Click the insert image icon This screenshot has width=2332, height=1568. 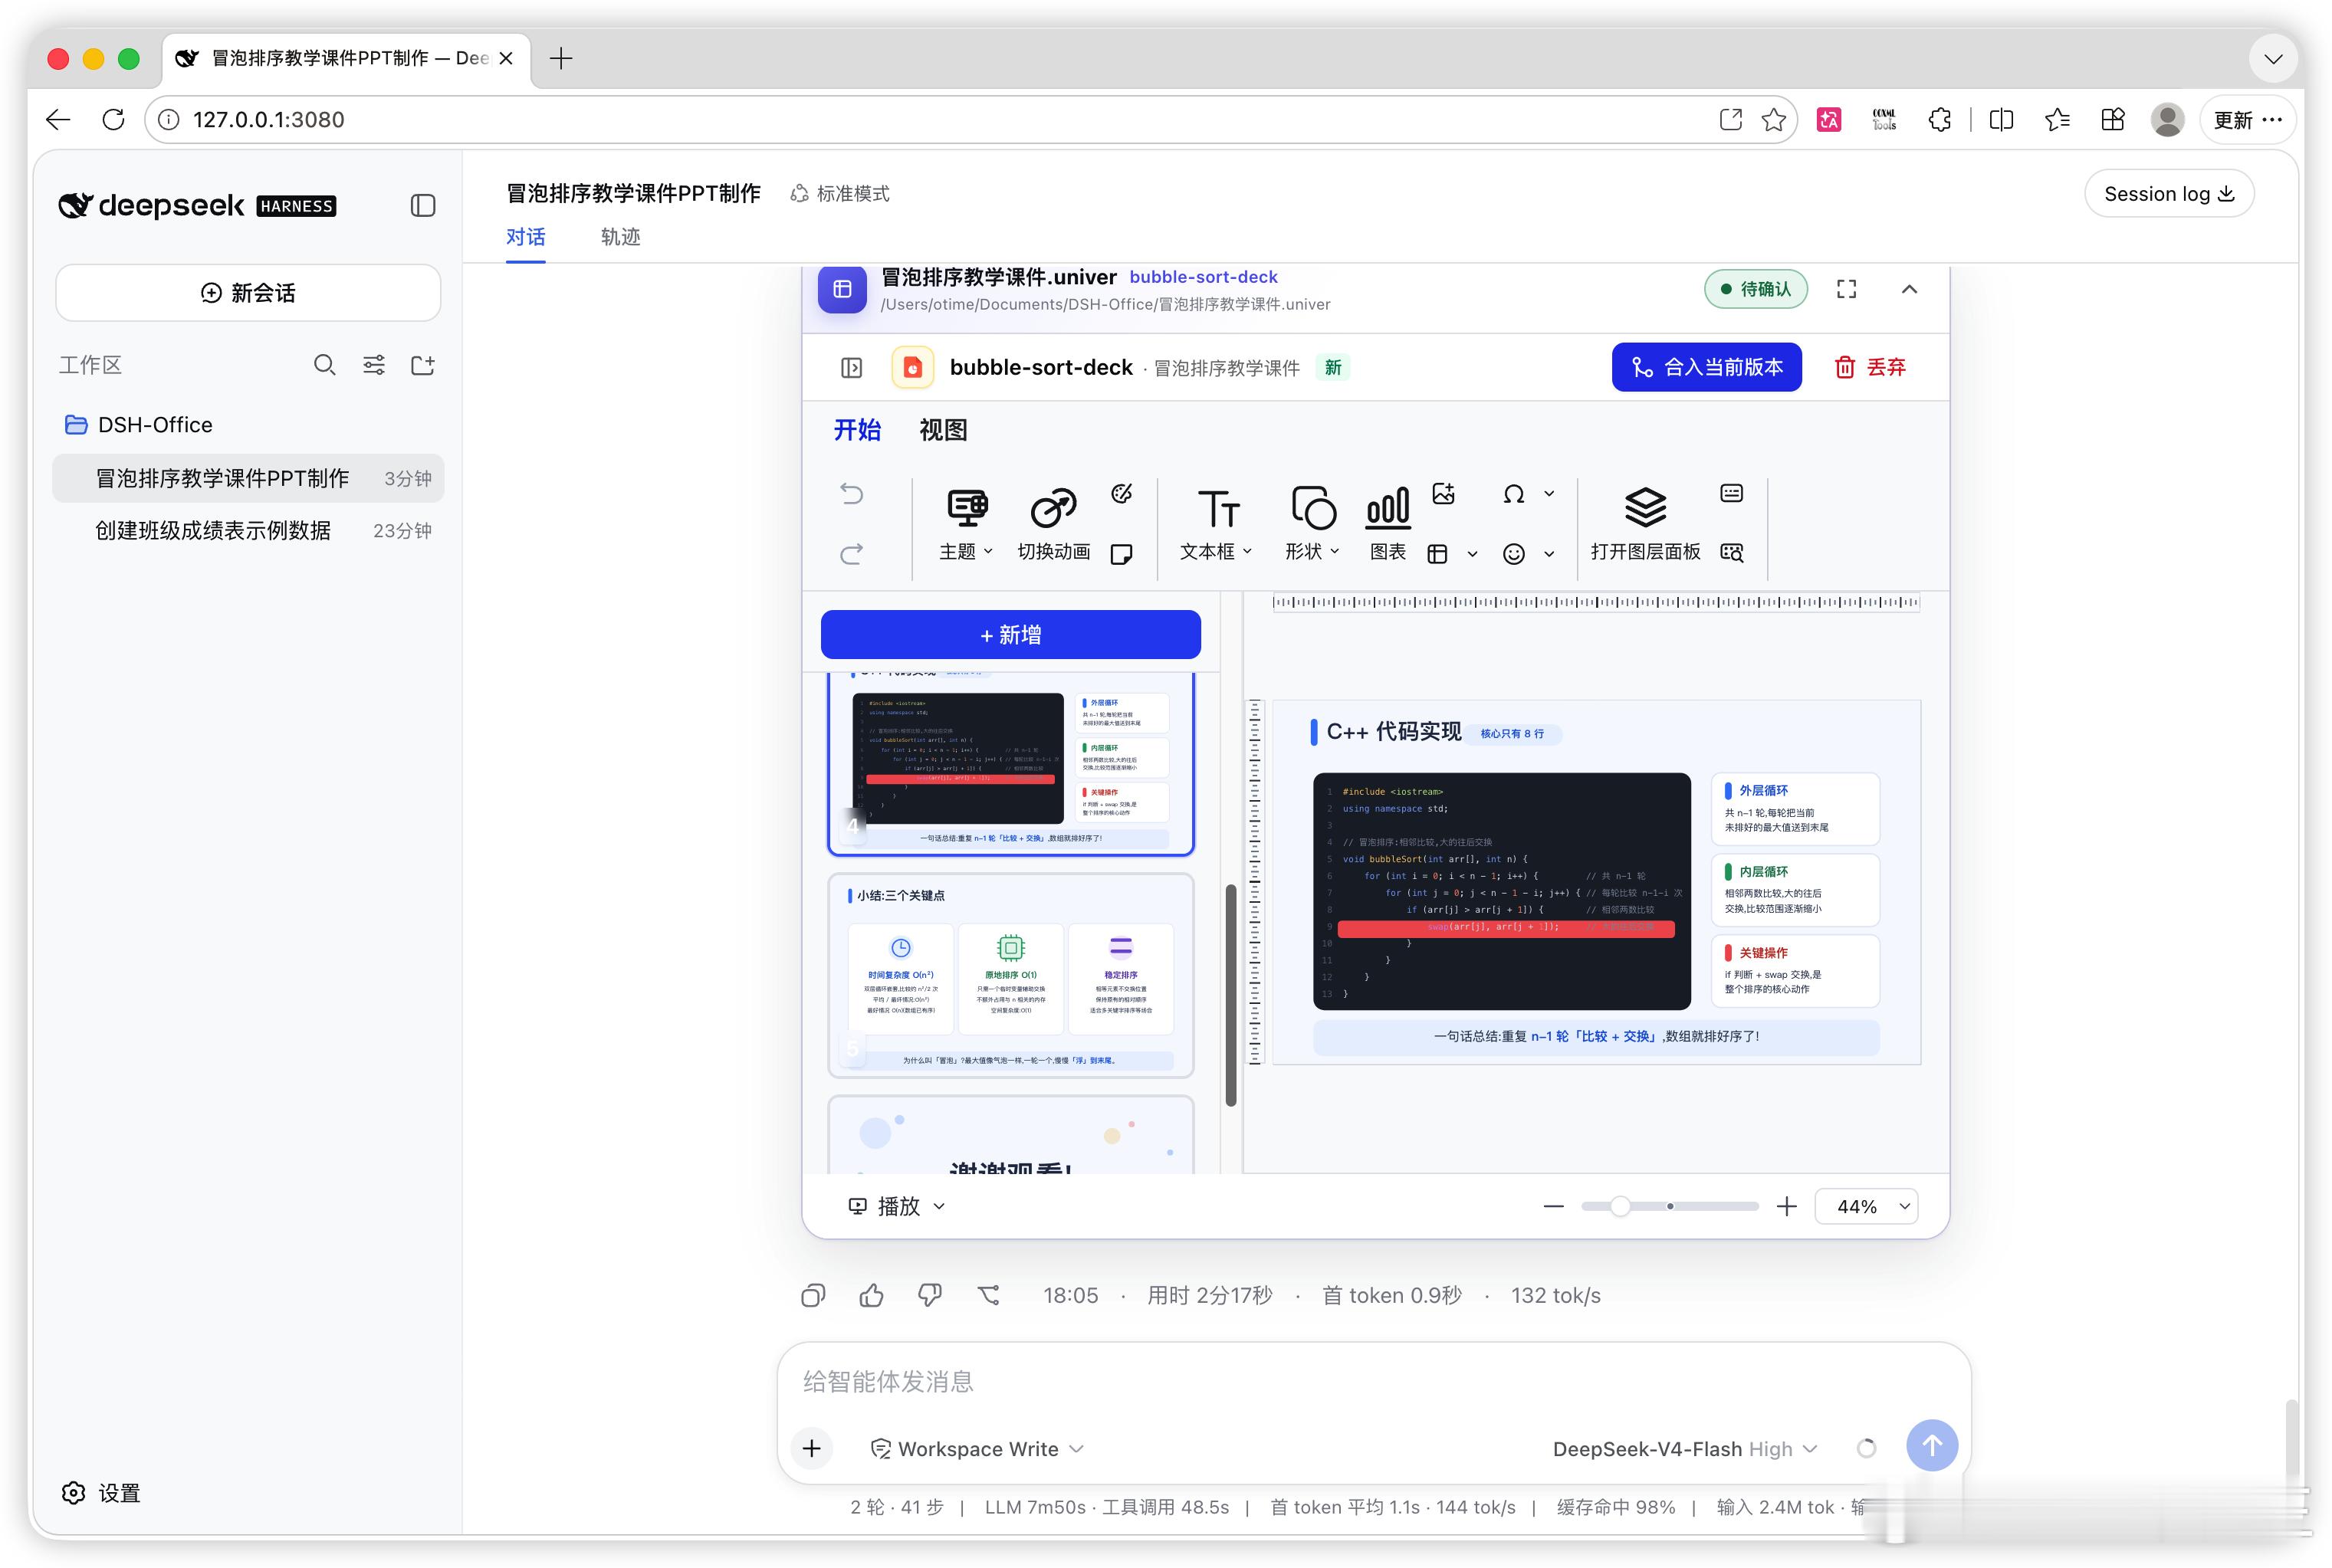1443,493
